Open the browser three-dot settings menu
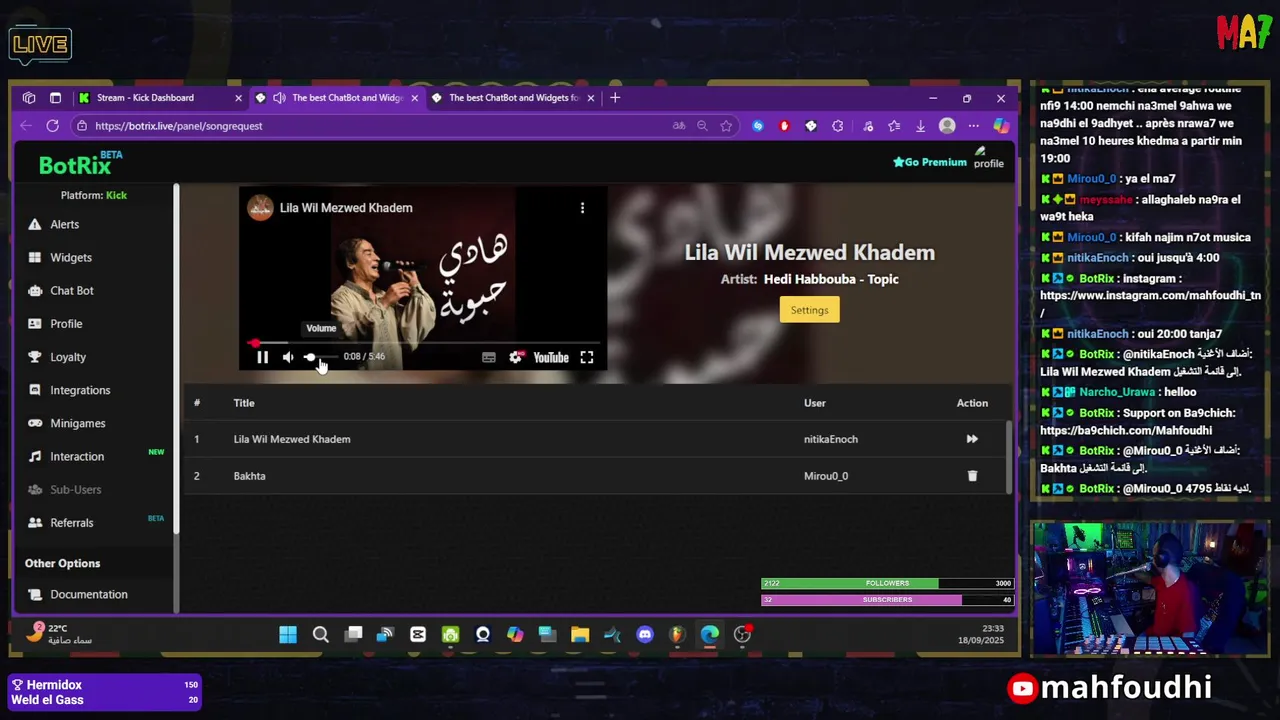Image resolution: width=1280 pixels, height=720 pixels. 973,126
